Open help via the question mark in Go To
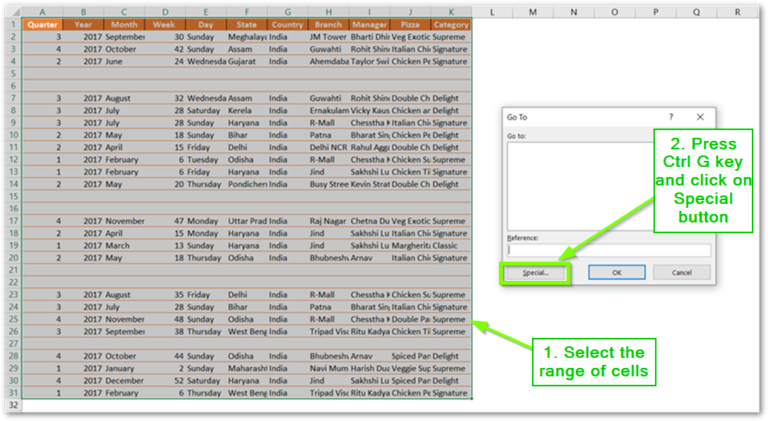The image size is (768, 421). coord(671,117)
